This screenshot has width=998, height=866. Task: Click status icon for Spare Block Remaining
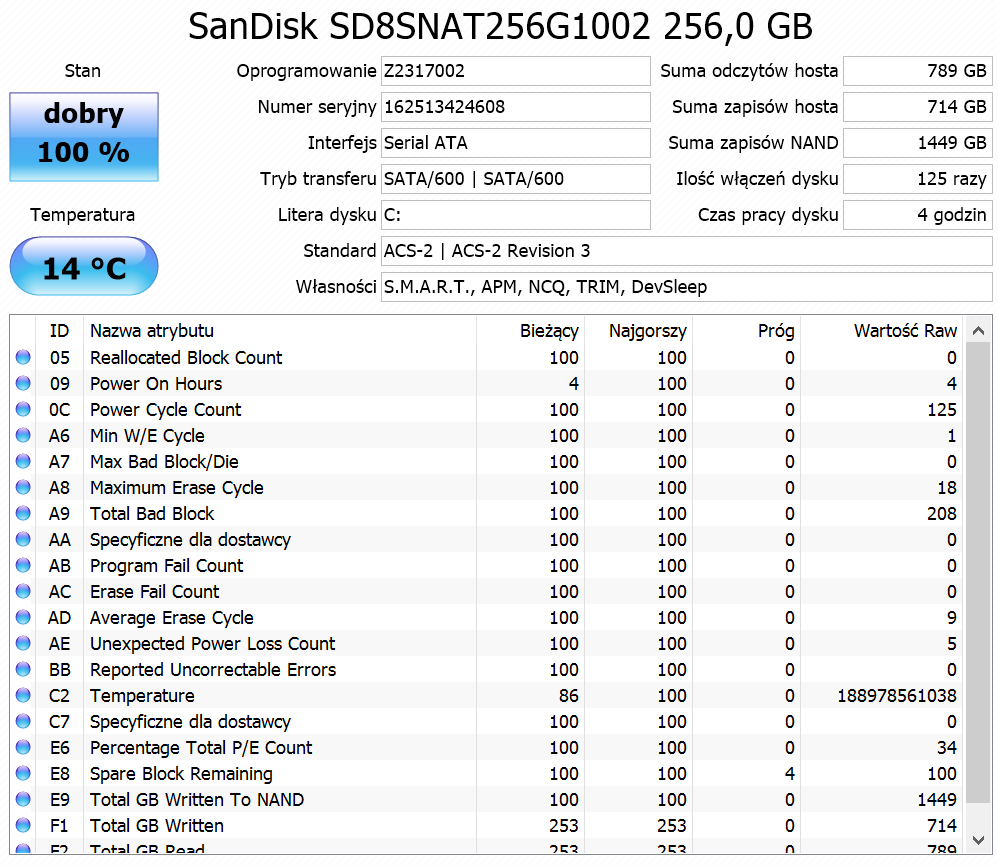coord(23,773)
